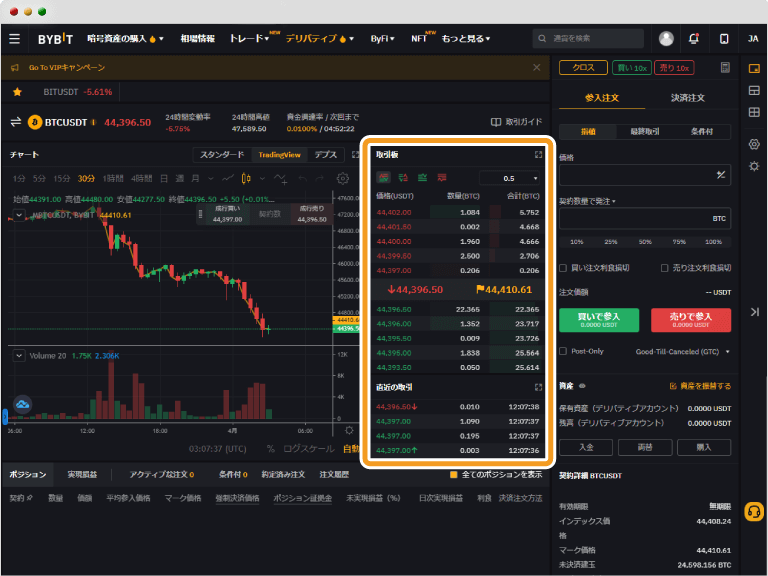Open the mobile app download icon
Screen dimensions: 768x576
click(x=724, y=39)
